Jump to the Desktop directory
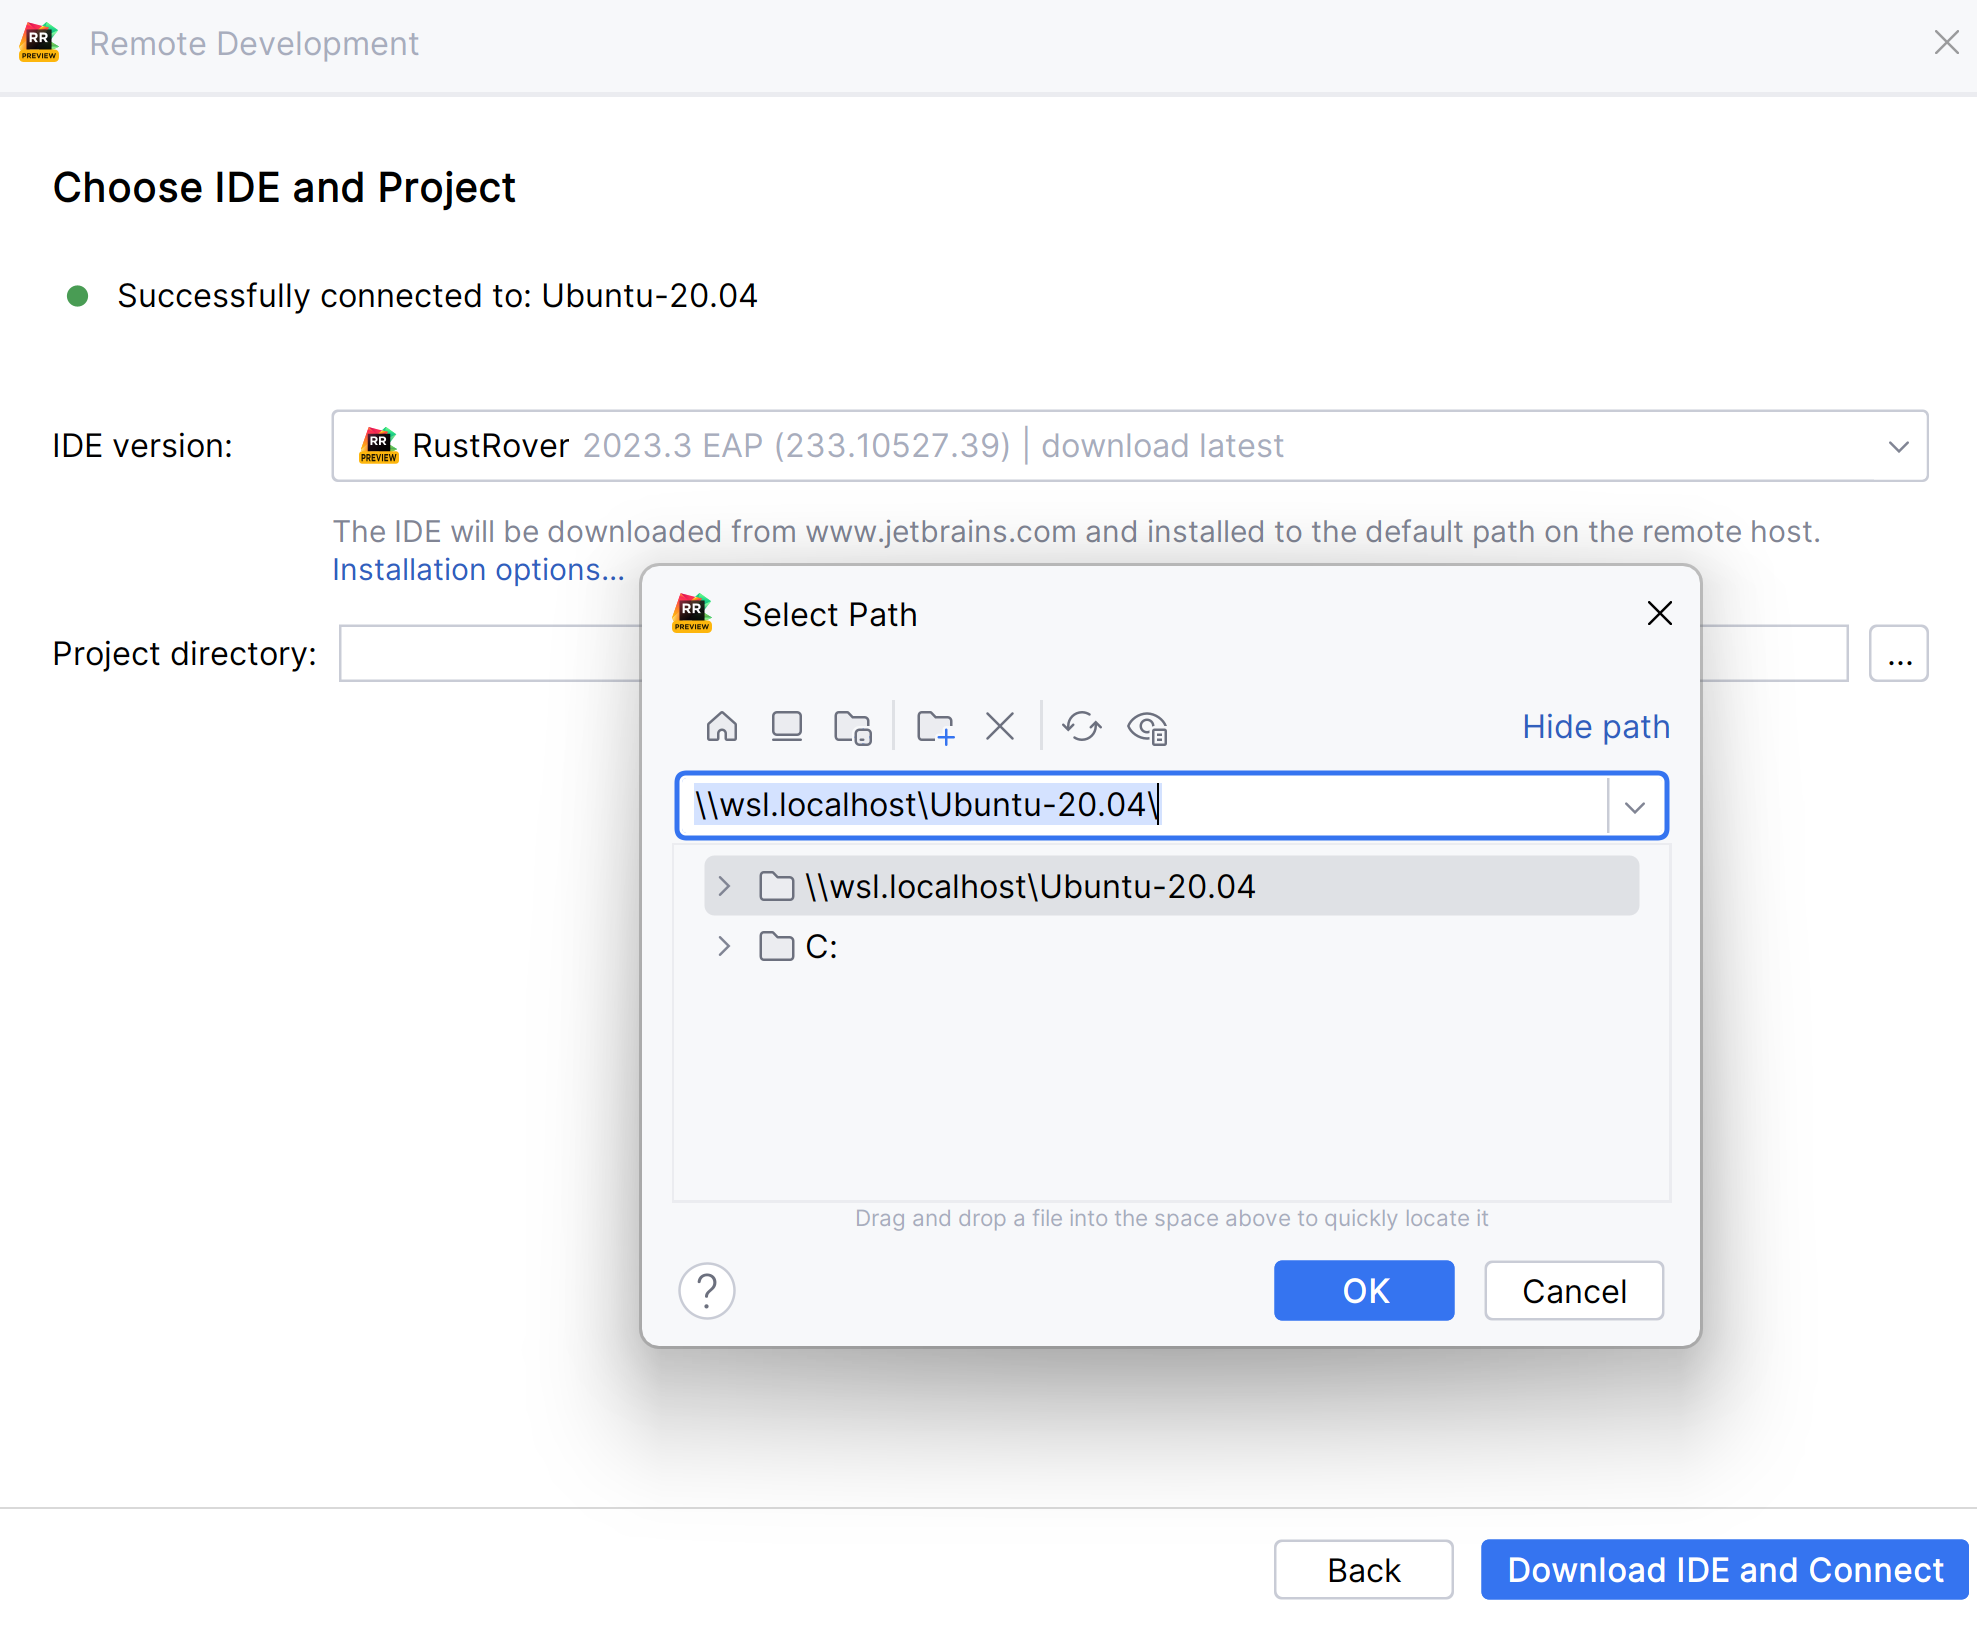1977x1637 pixels. point(787,727)
